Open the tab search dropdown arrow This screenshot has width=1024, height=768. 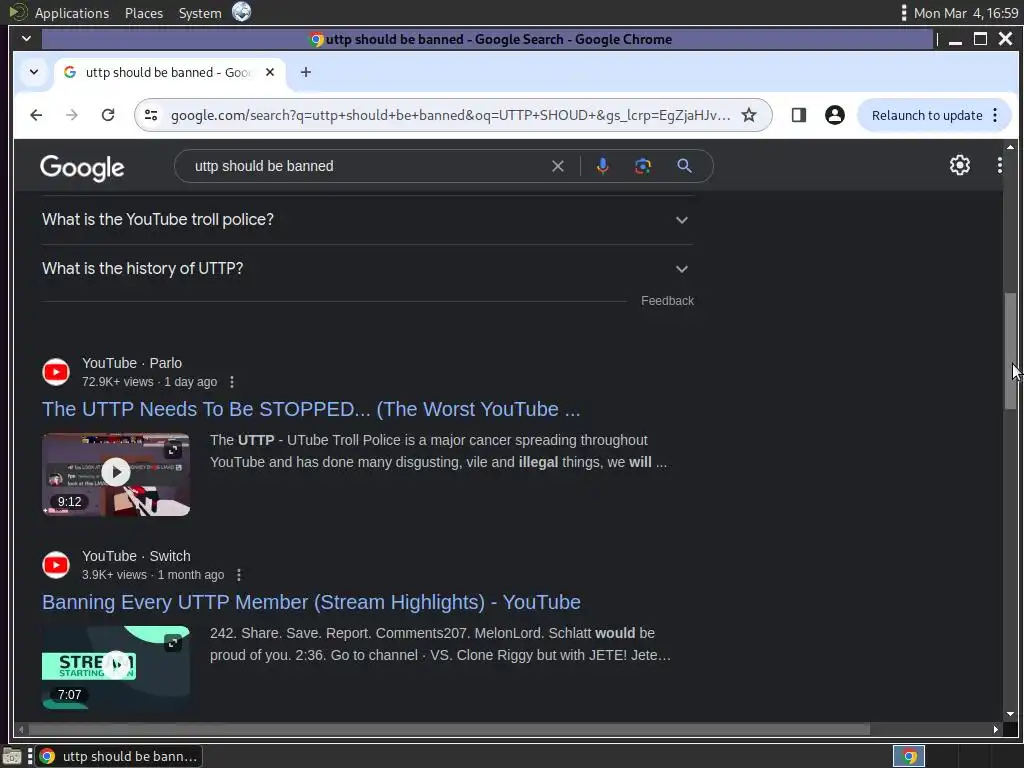(34, 72)
